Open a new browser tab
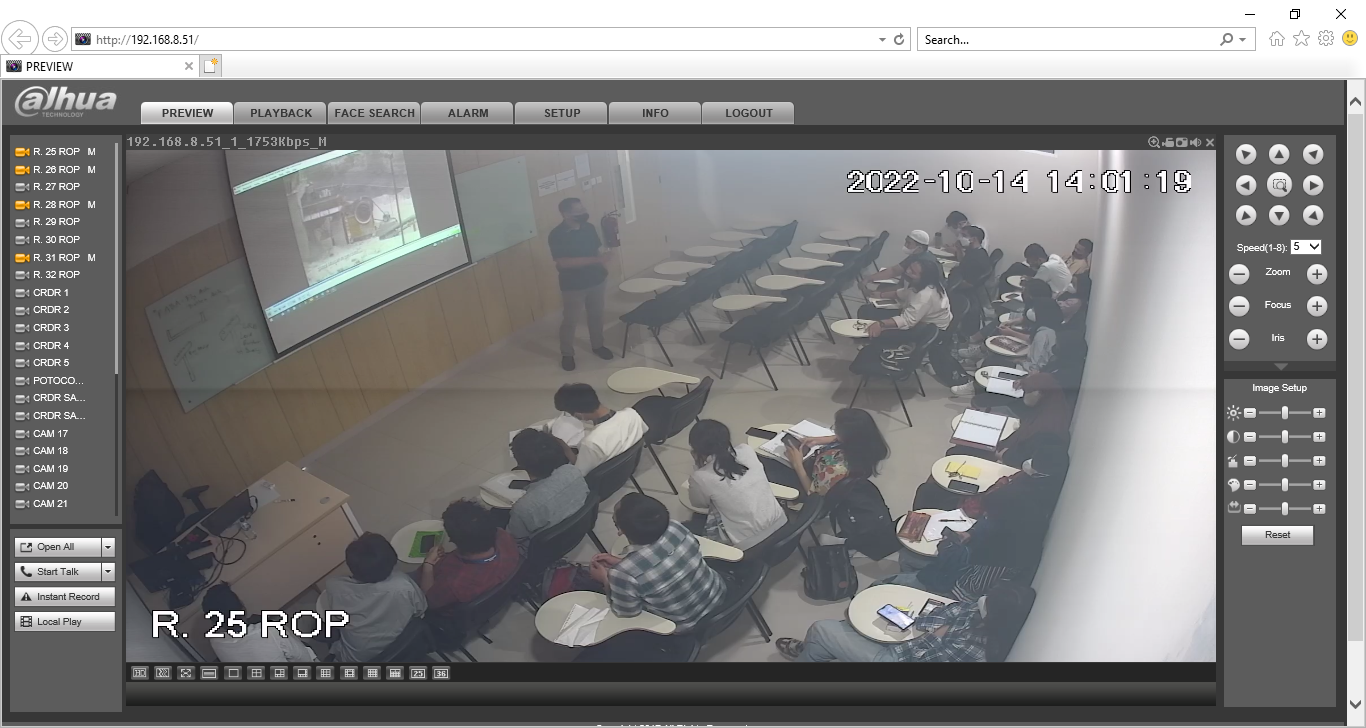 (x=210, y=66)
